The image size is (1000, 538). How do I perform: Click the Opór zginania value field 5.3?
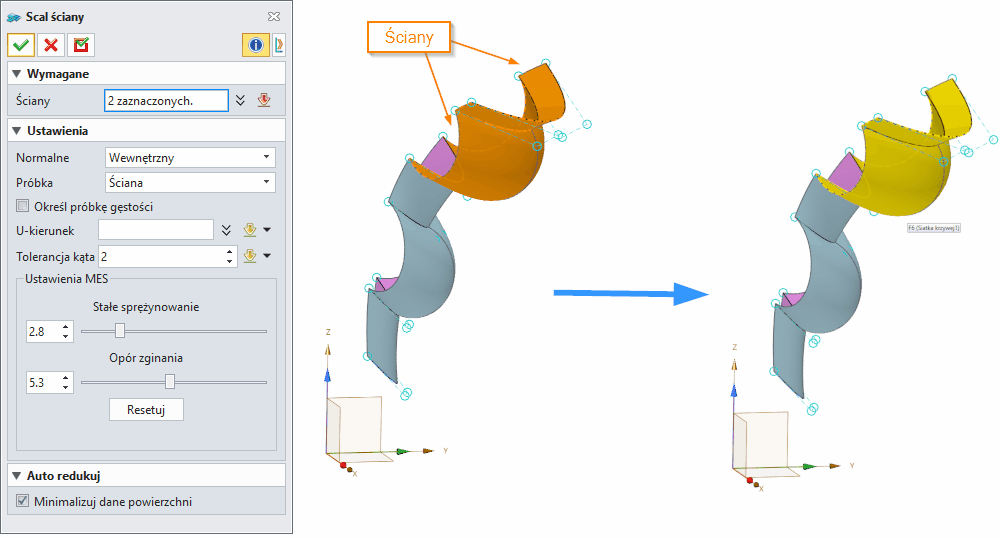click(43, 382)
